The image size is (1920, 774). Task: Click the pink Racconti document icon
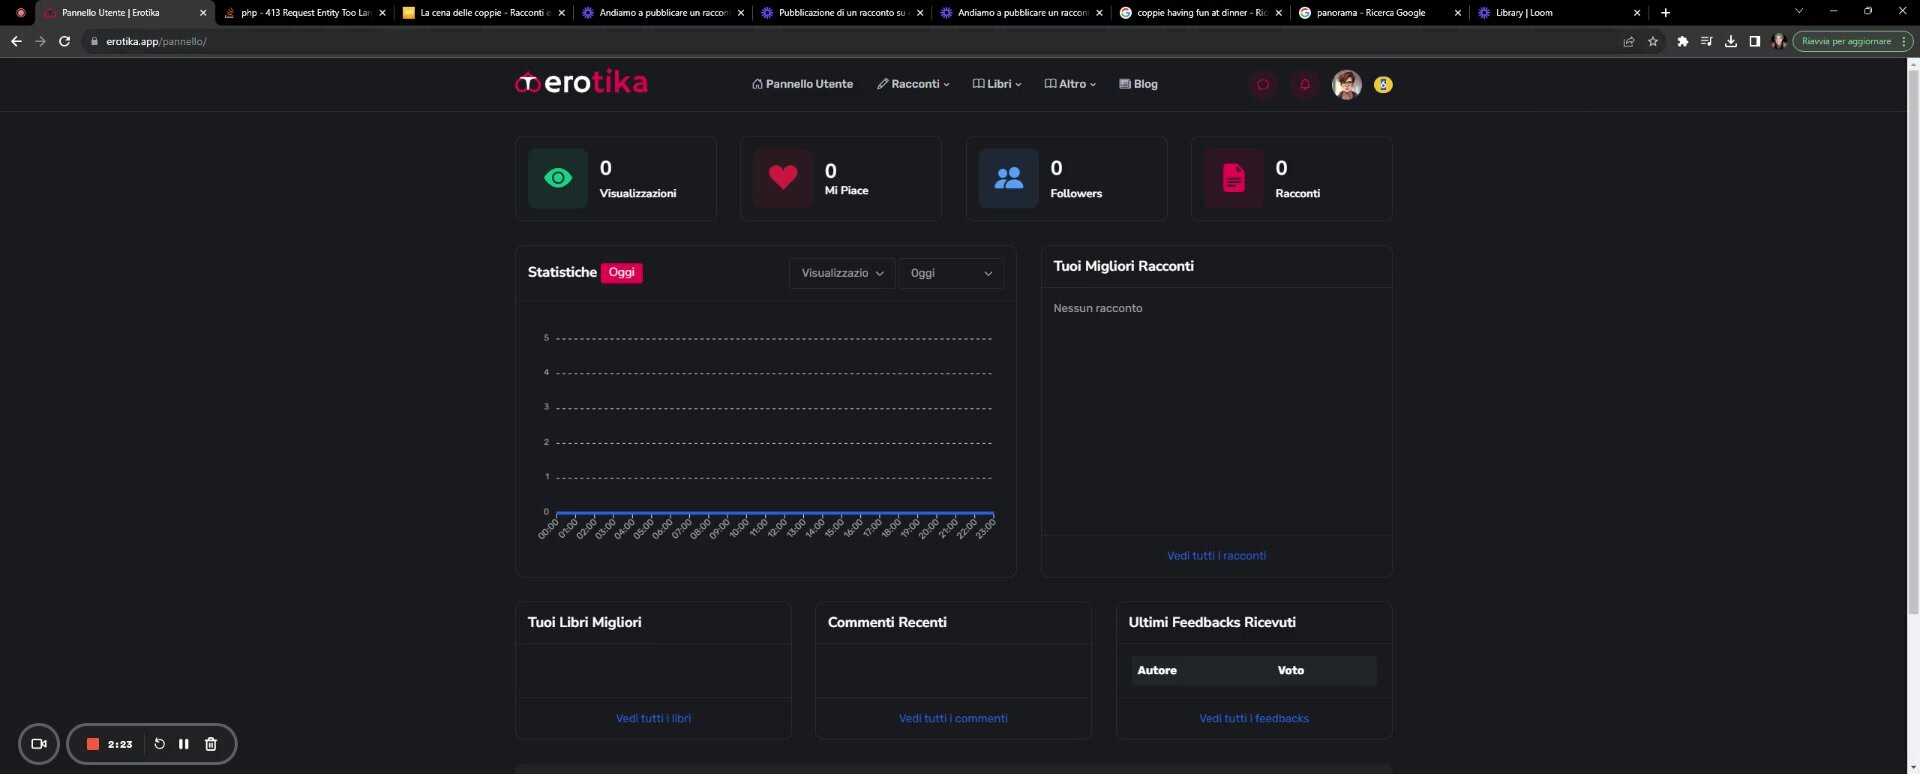click(x=1234, y=178)
